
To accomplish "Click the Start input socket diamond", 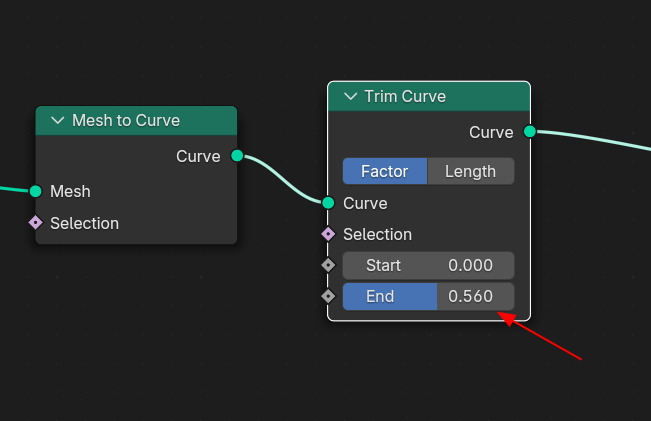I will click(x=328, y=265).
